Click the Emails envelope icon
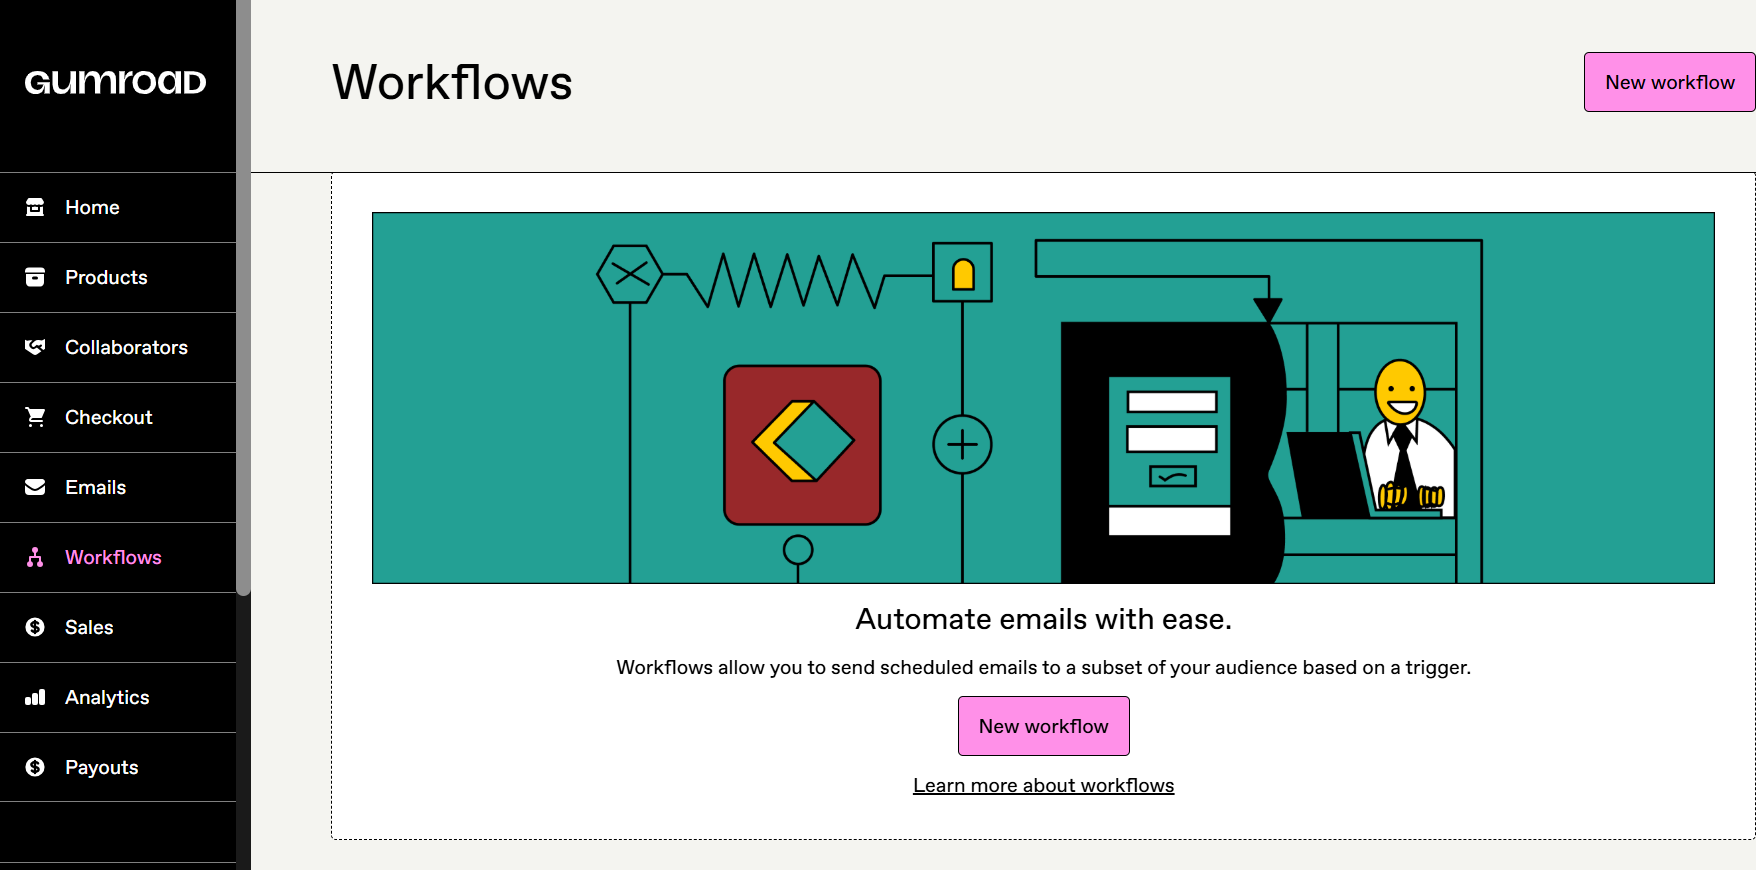Viewport: 1756px width, 870px height. (x=35, y=487)
